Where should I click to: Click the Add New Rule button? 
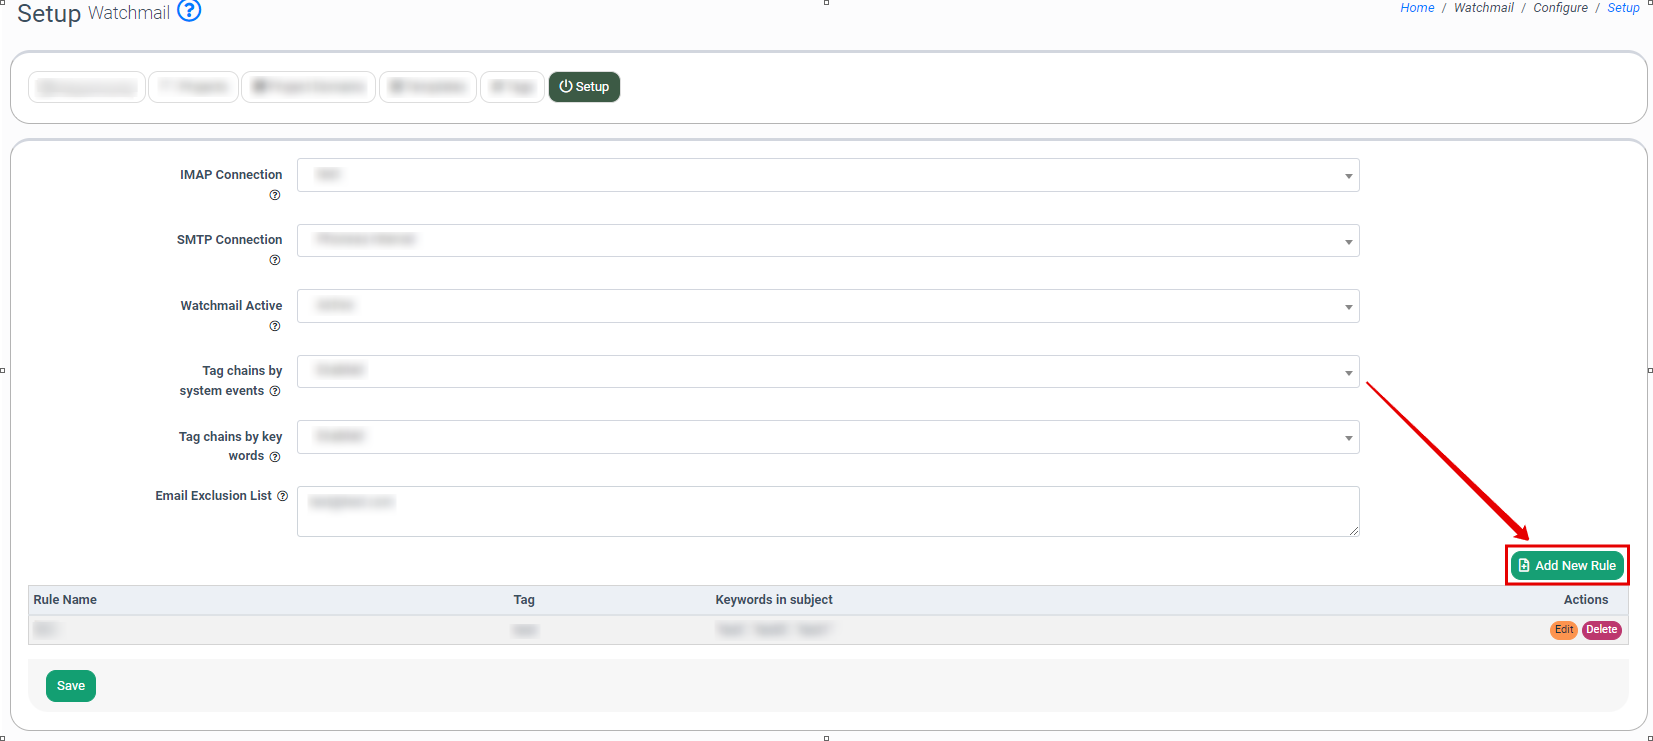(x=1567, y=565)
